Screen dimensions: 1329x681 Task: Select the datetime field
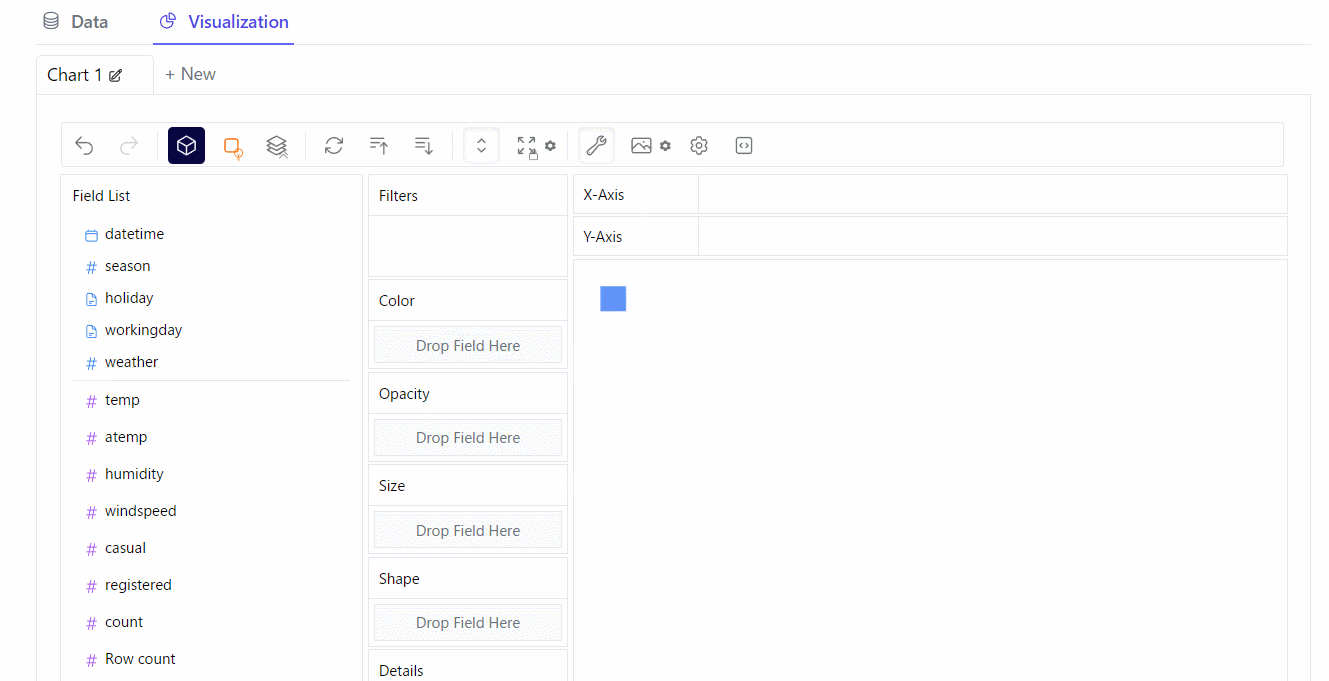click(134, 234)
